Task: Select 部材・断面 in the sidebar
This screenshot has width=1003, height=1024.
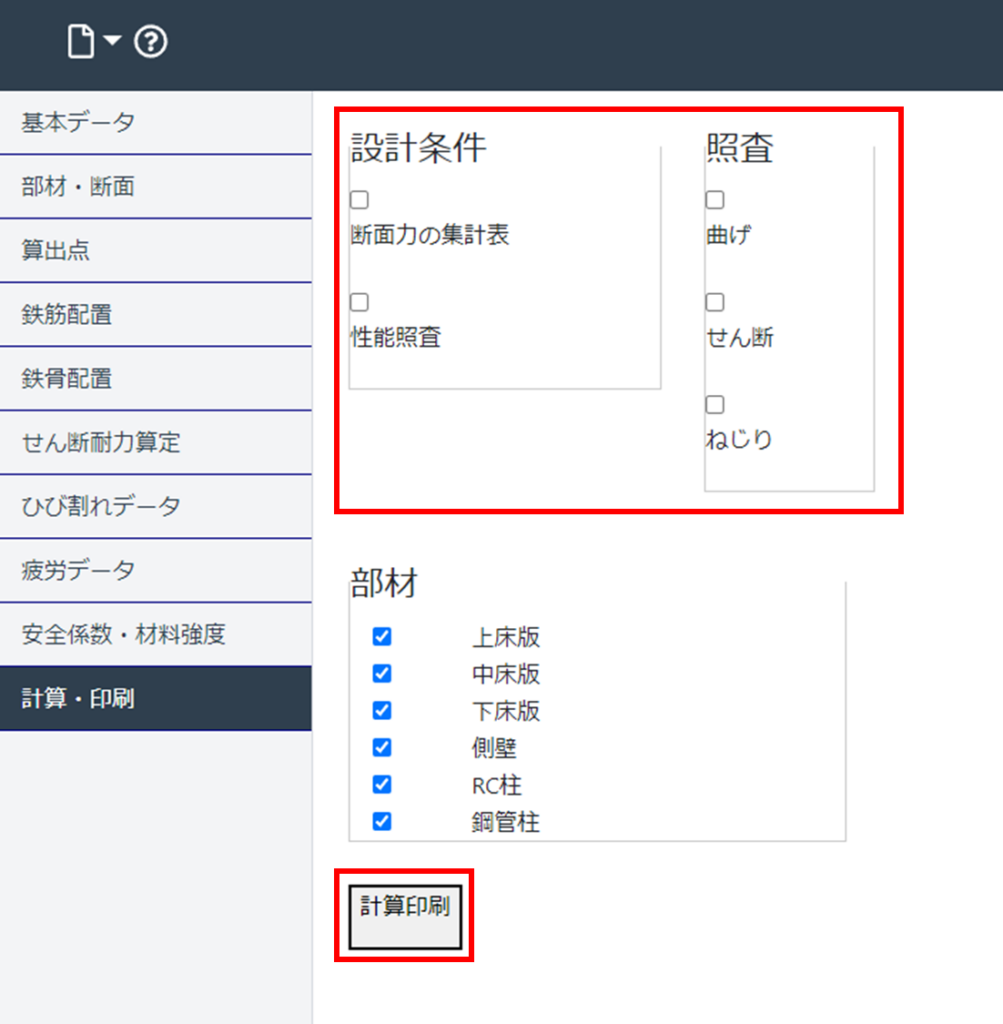Action: [155, 187]
